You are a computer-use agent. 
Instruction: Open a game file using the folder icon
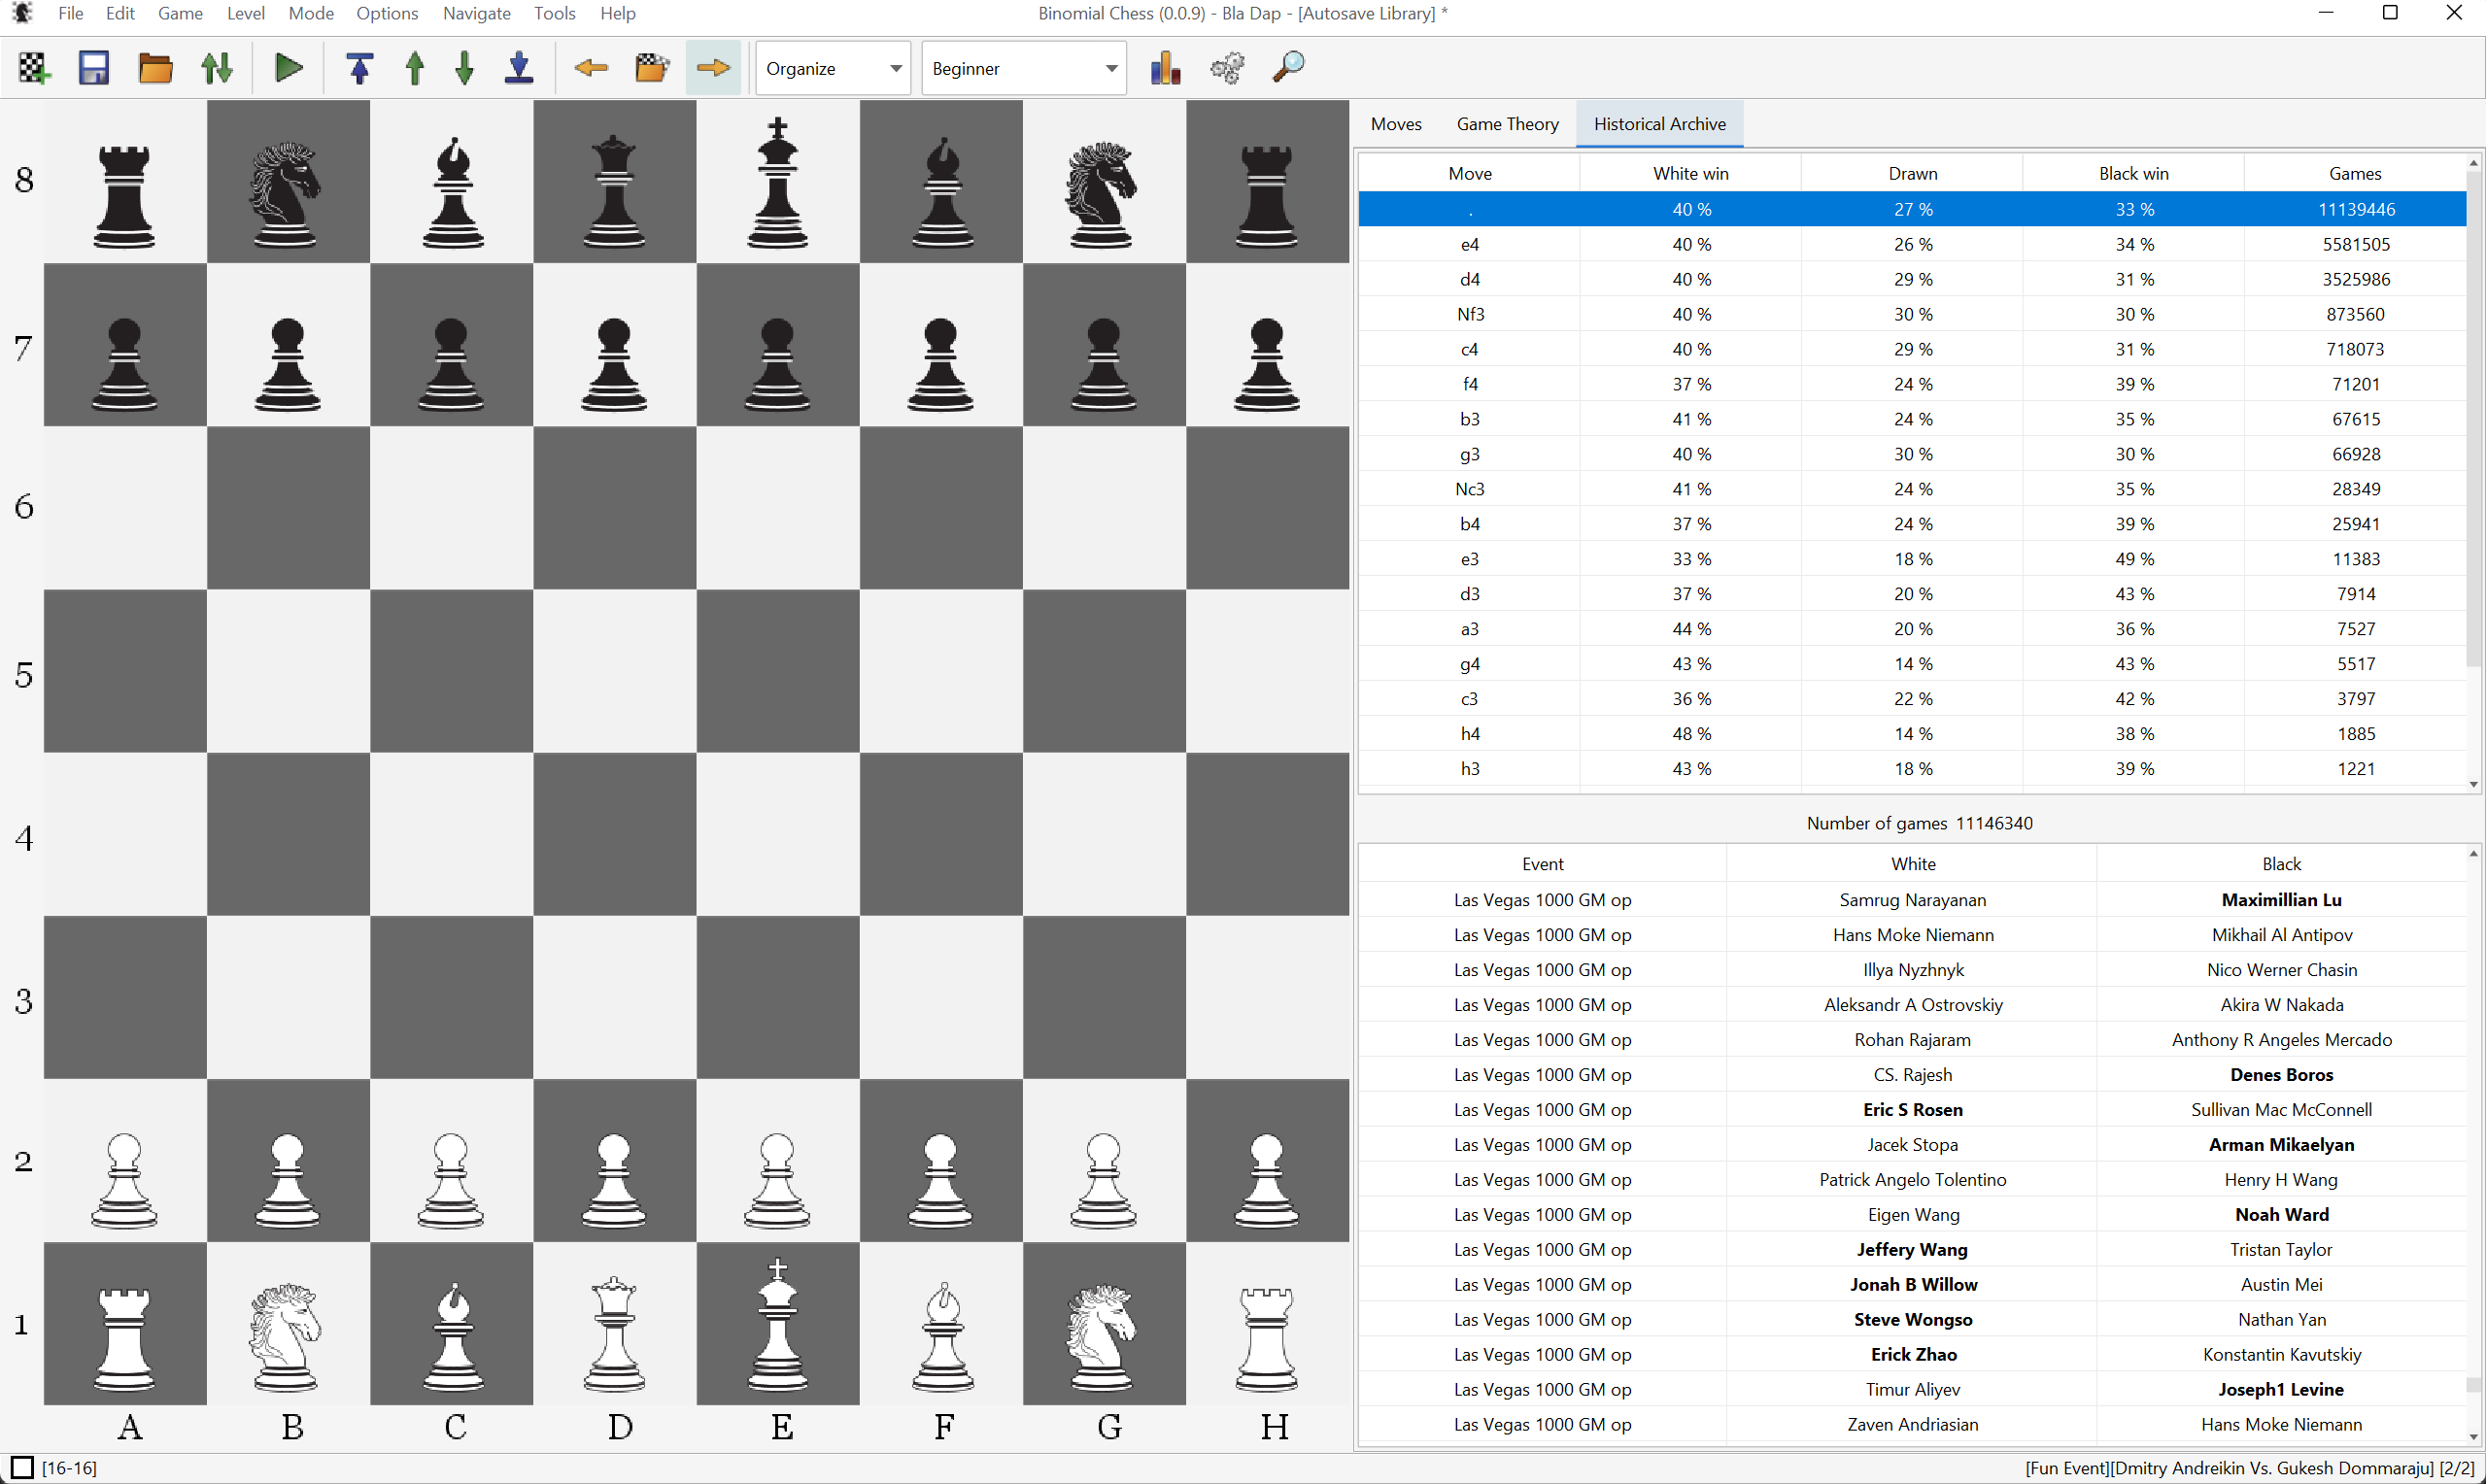[155, 67]
